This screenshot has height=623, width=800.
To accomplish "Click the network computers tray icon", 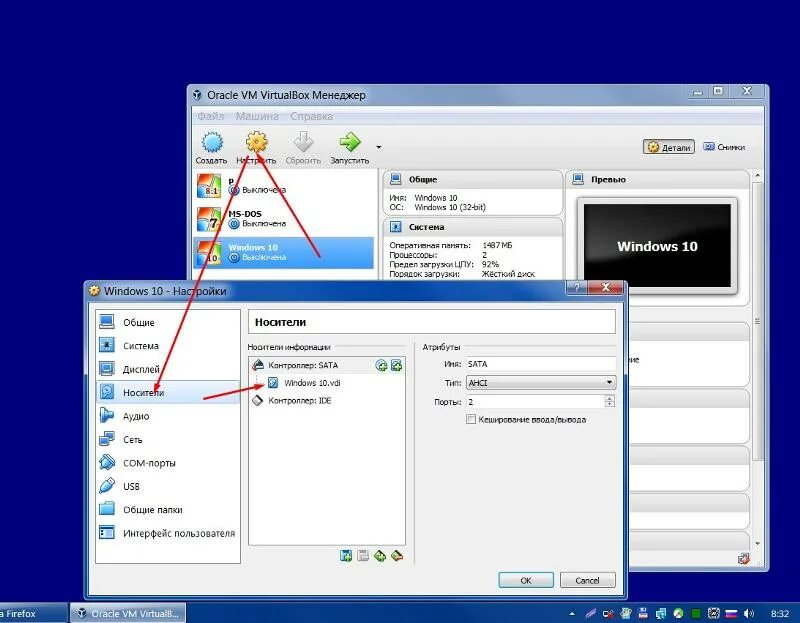I will 661,613.
